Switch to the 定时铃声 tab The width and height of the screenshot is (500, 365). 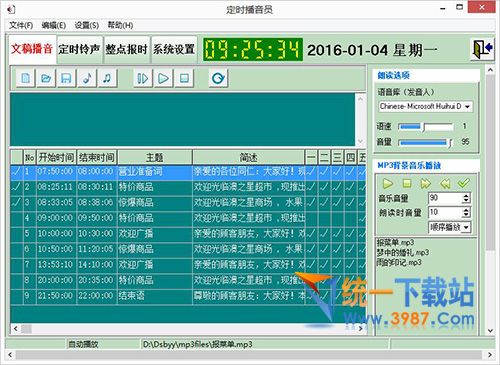(x=79, y=49)
